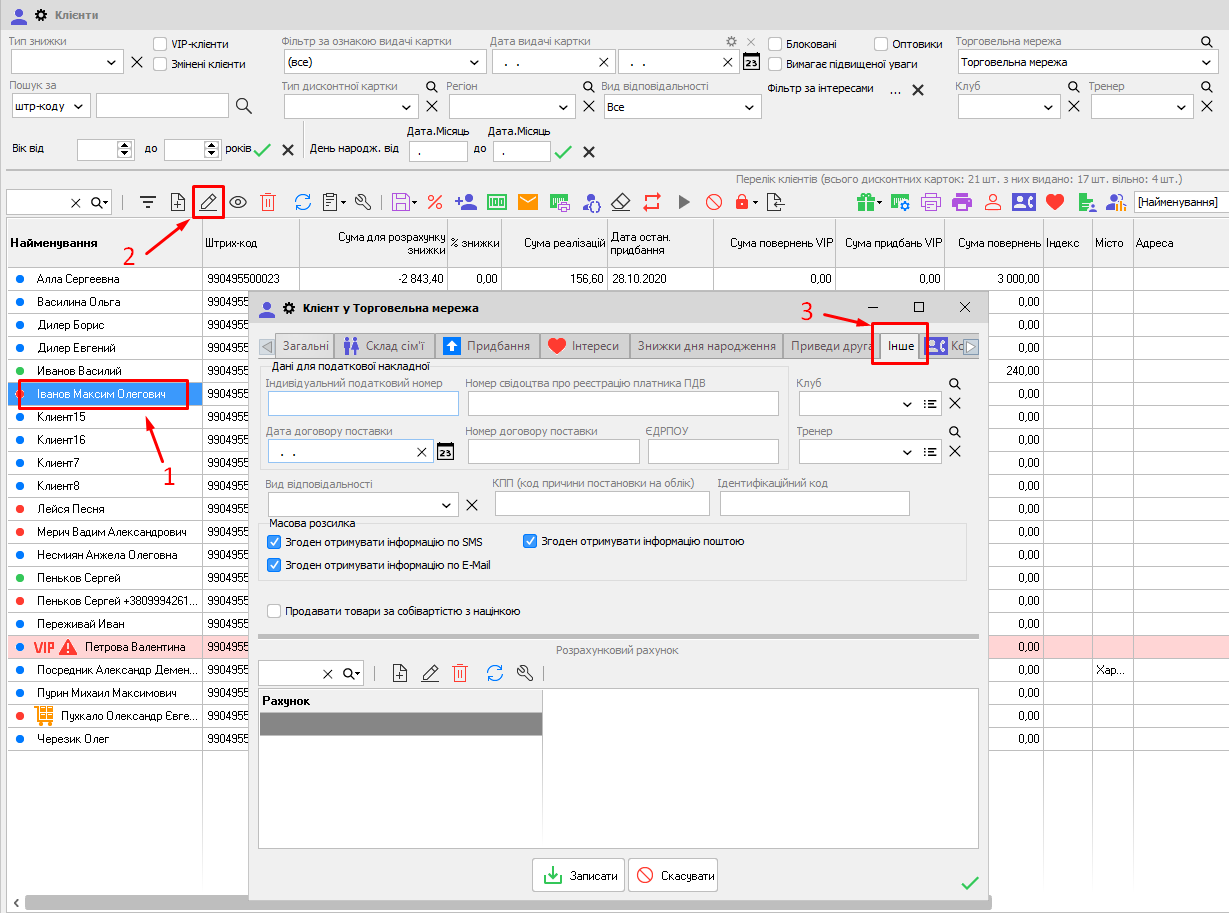Click the red heart icon in toolbar
1229x913 pixels.
click(x=1054, y=202)
